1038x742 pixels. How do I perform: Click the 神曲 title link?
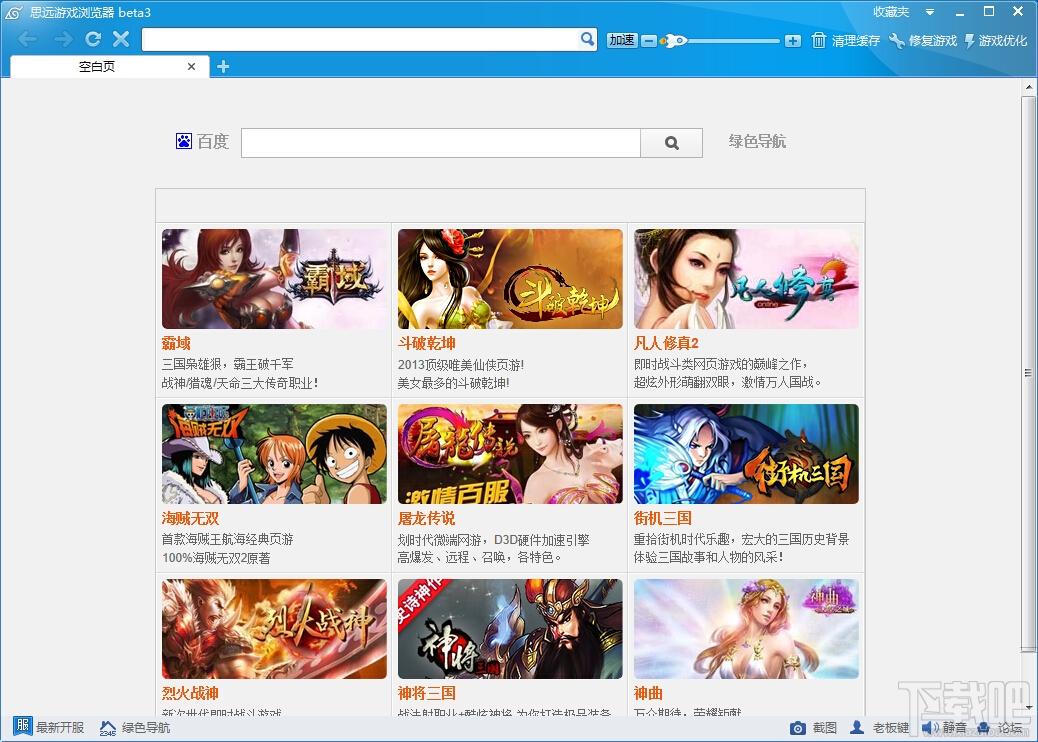pos(648,693)
